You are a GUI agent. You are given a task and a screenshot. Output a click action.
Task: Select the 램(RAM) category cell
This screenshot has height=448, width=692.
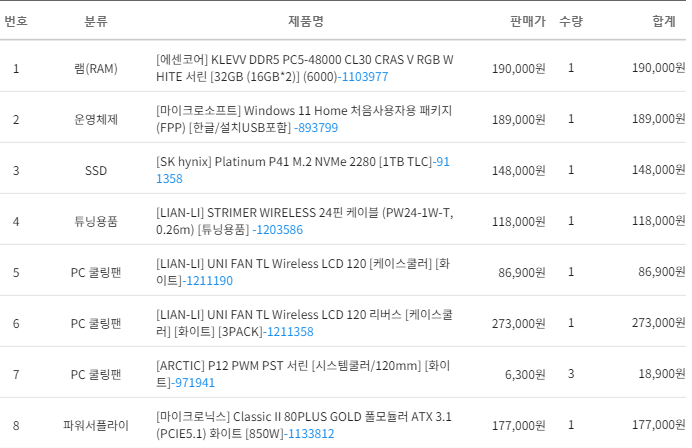tap(96, 68)
